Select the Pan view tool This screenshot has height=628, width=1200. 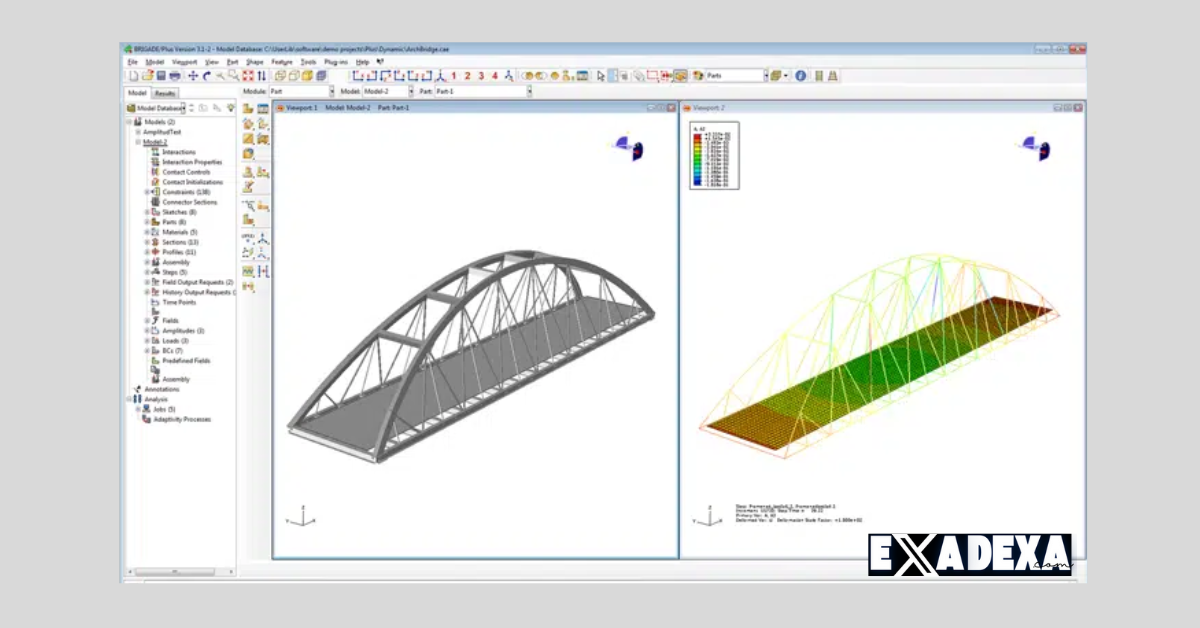[x=193, y=76]
